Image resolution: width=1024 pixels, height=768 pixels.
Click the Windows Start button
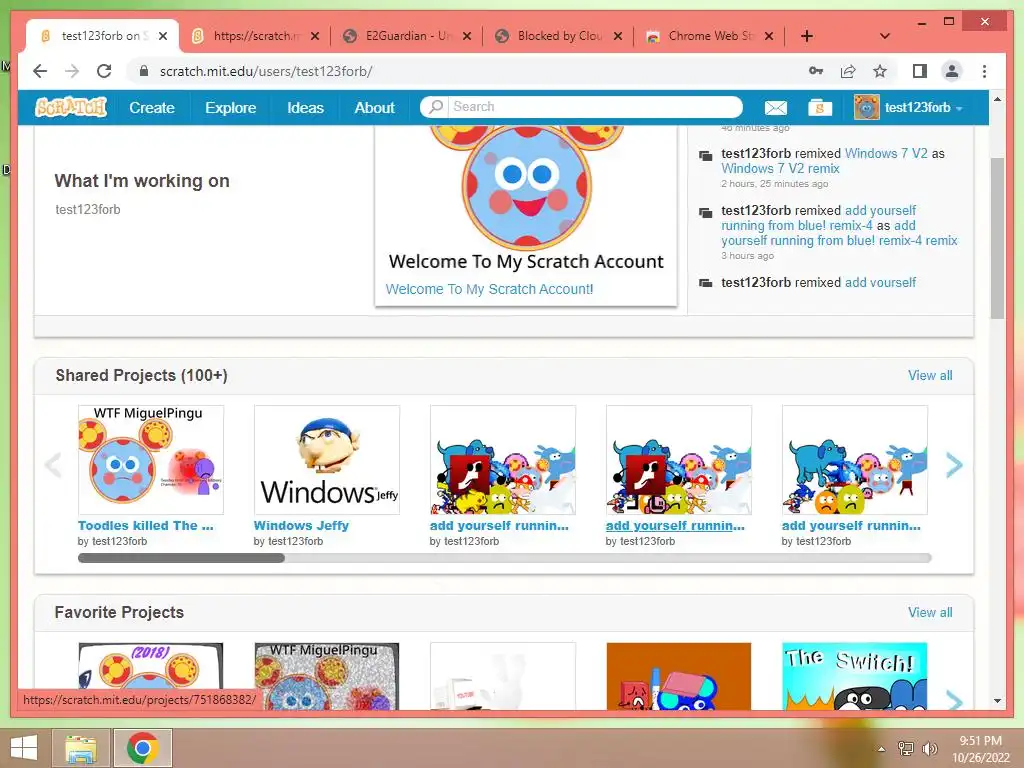tap(24, 748)
